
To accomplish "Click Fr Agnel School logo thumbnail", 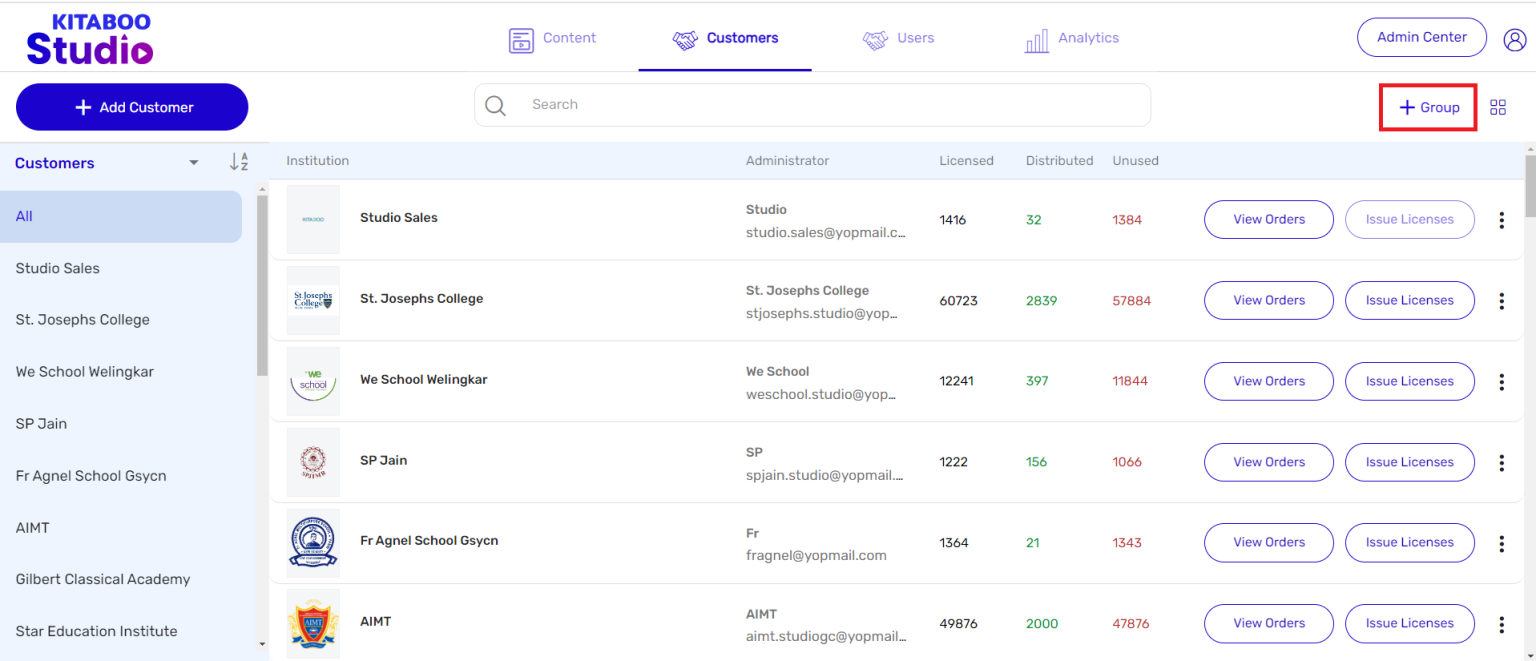I will pos(313,542).
